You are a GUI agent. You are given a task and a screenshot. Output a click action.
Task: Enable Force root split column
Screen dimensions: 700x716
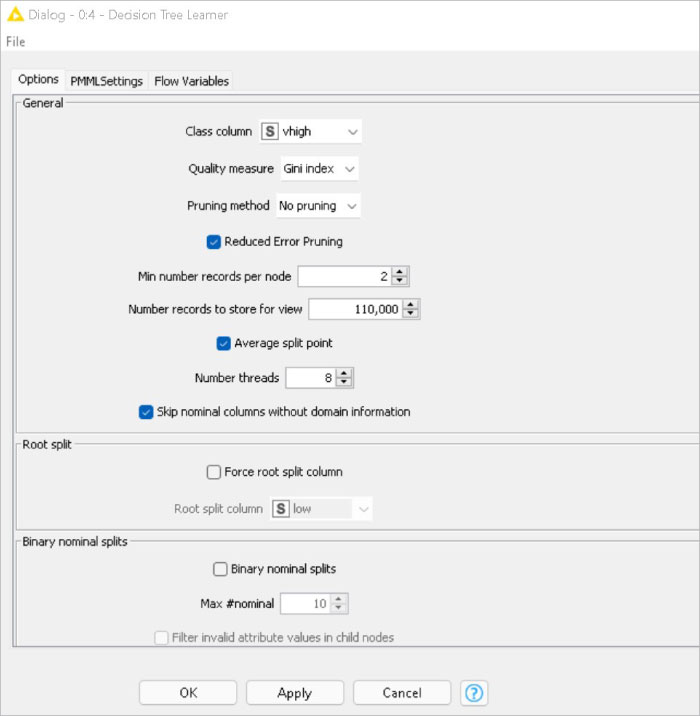(214, 472)
